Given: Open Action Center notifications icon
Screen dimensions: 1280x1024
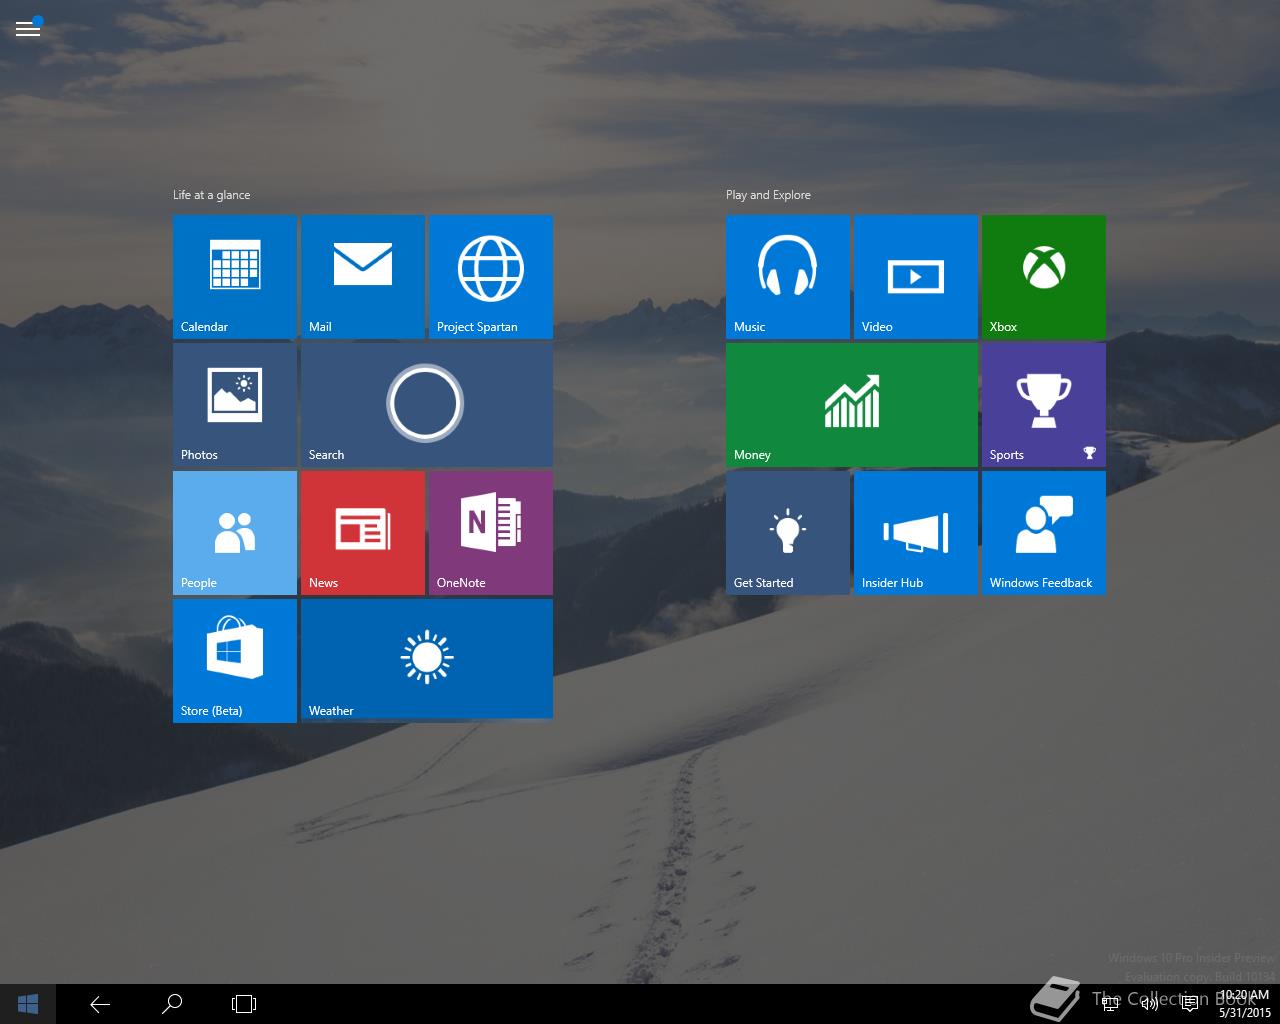Looking at the screenshot, I should (x=1190, y=1004).
